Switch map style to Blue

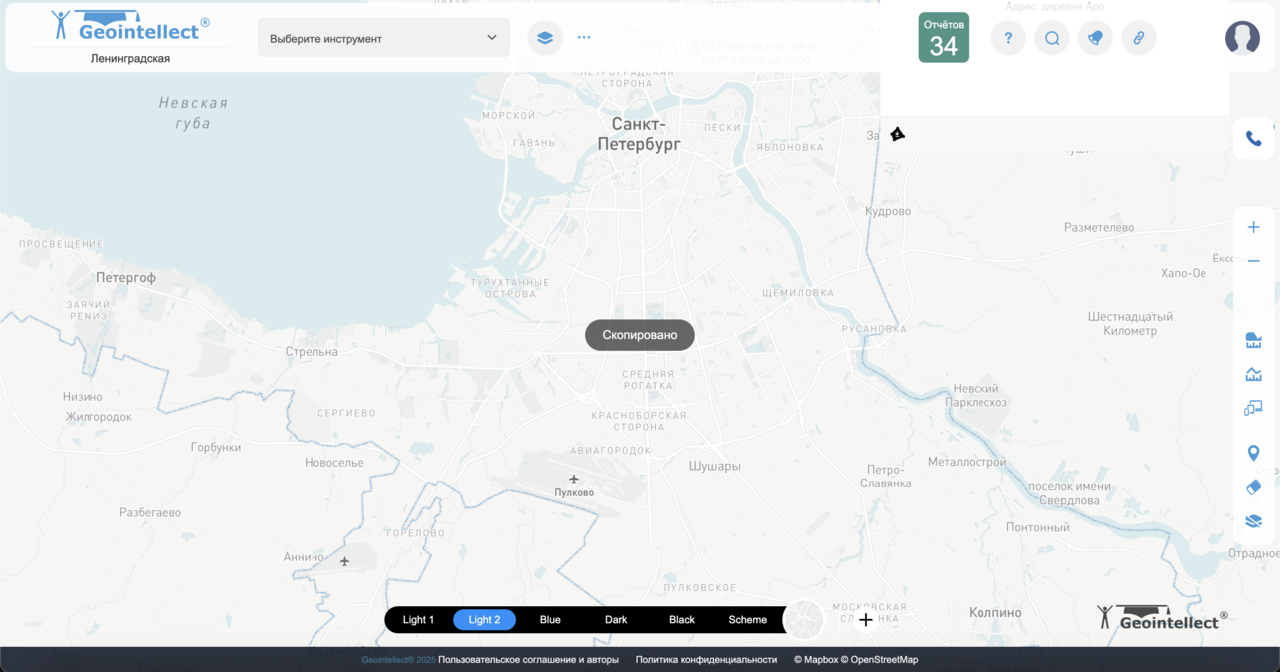[x=550, y=620]
